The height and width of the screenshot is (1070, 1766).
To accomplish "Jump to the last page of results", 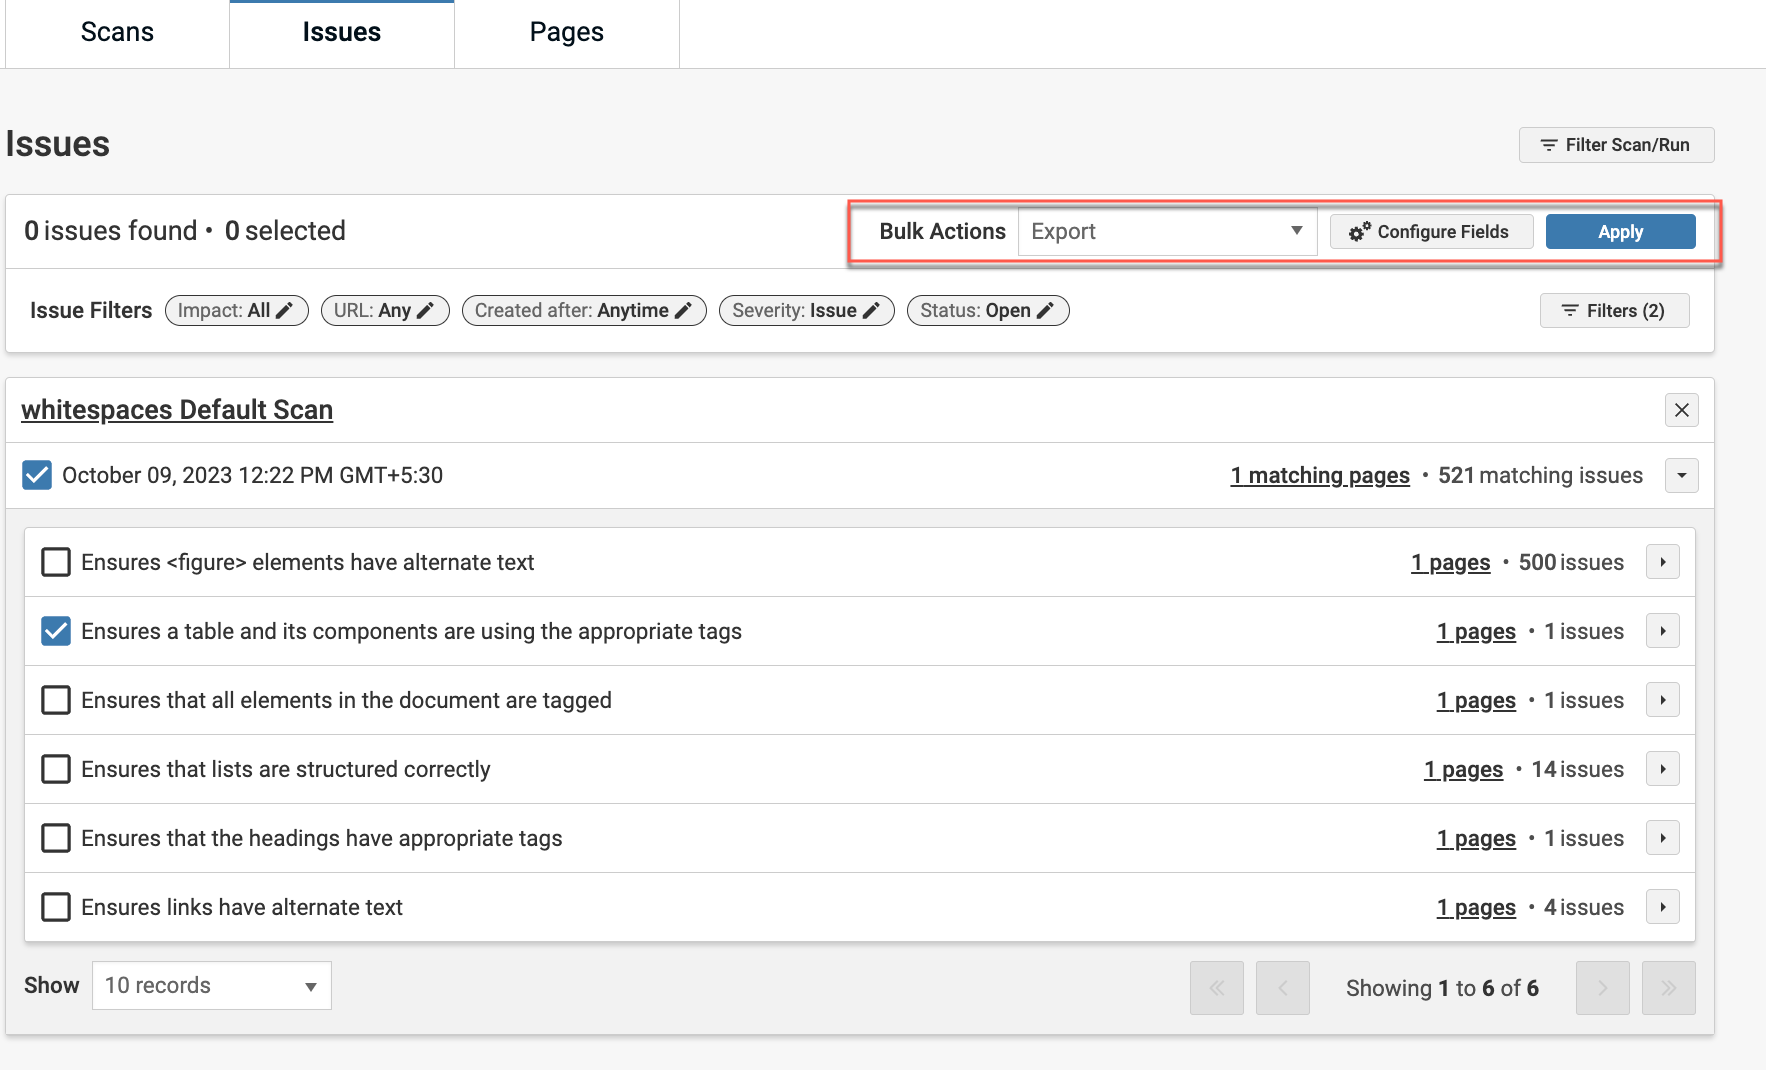I will (1668, 988).
